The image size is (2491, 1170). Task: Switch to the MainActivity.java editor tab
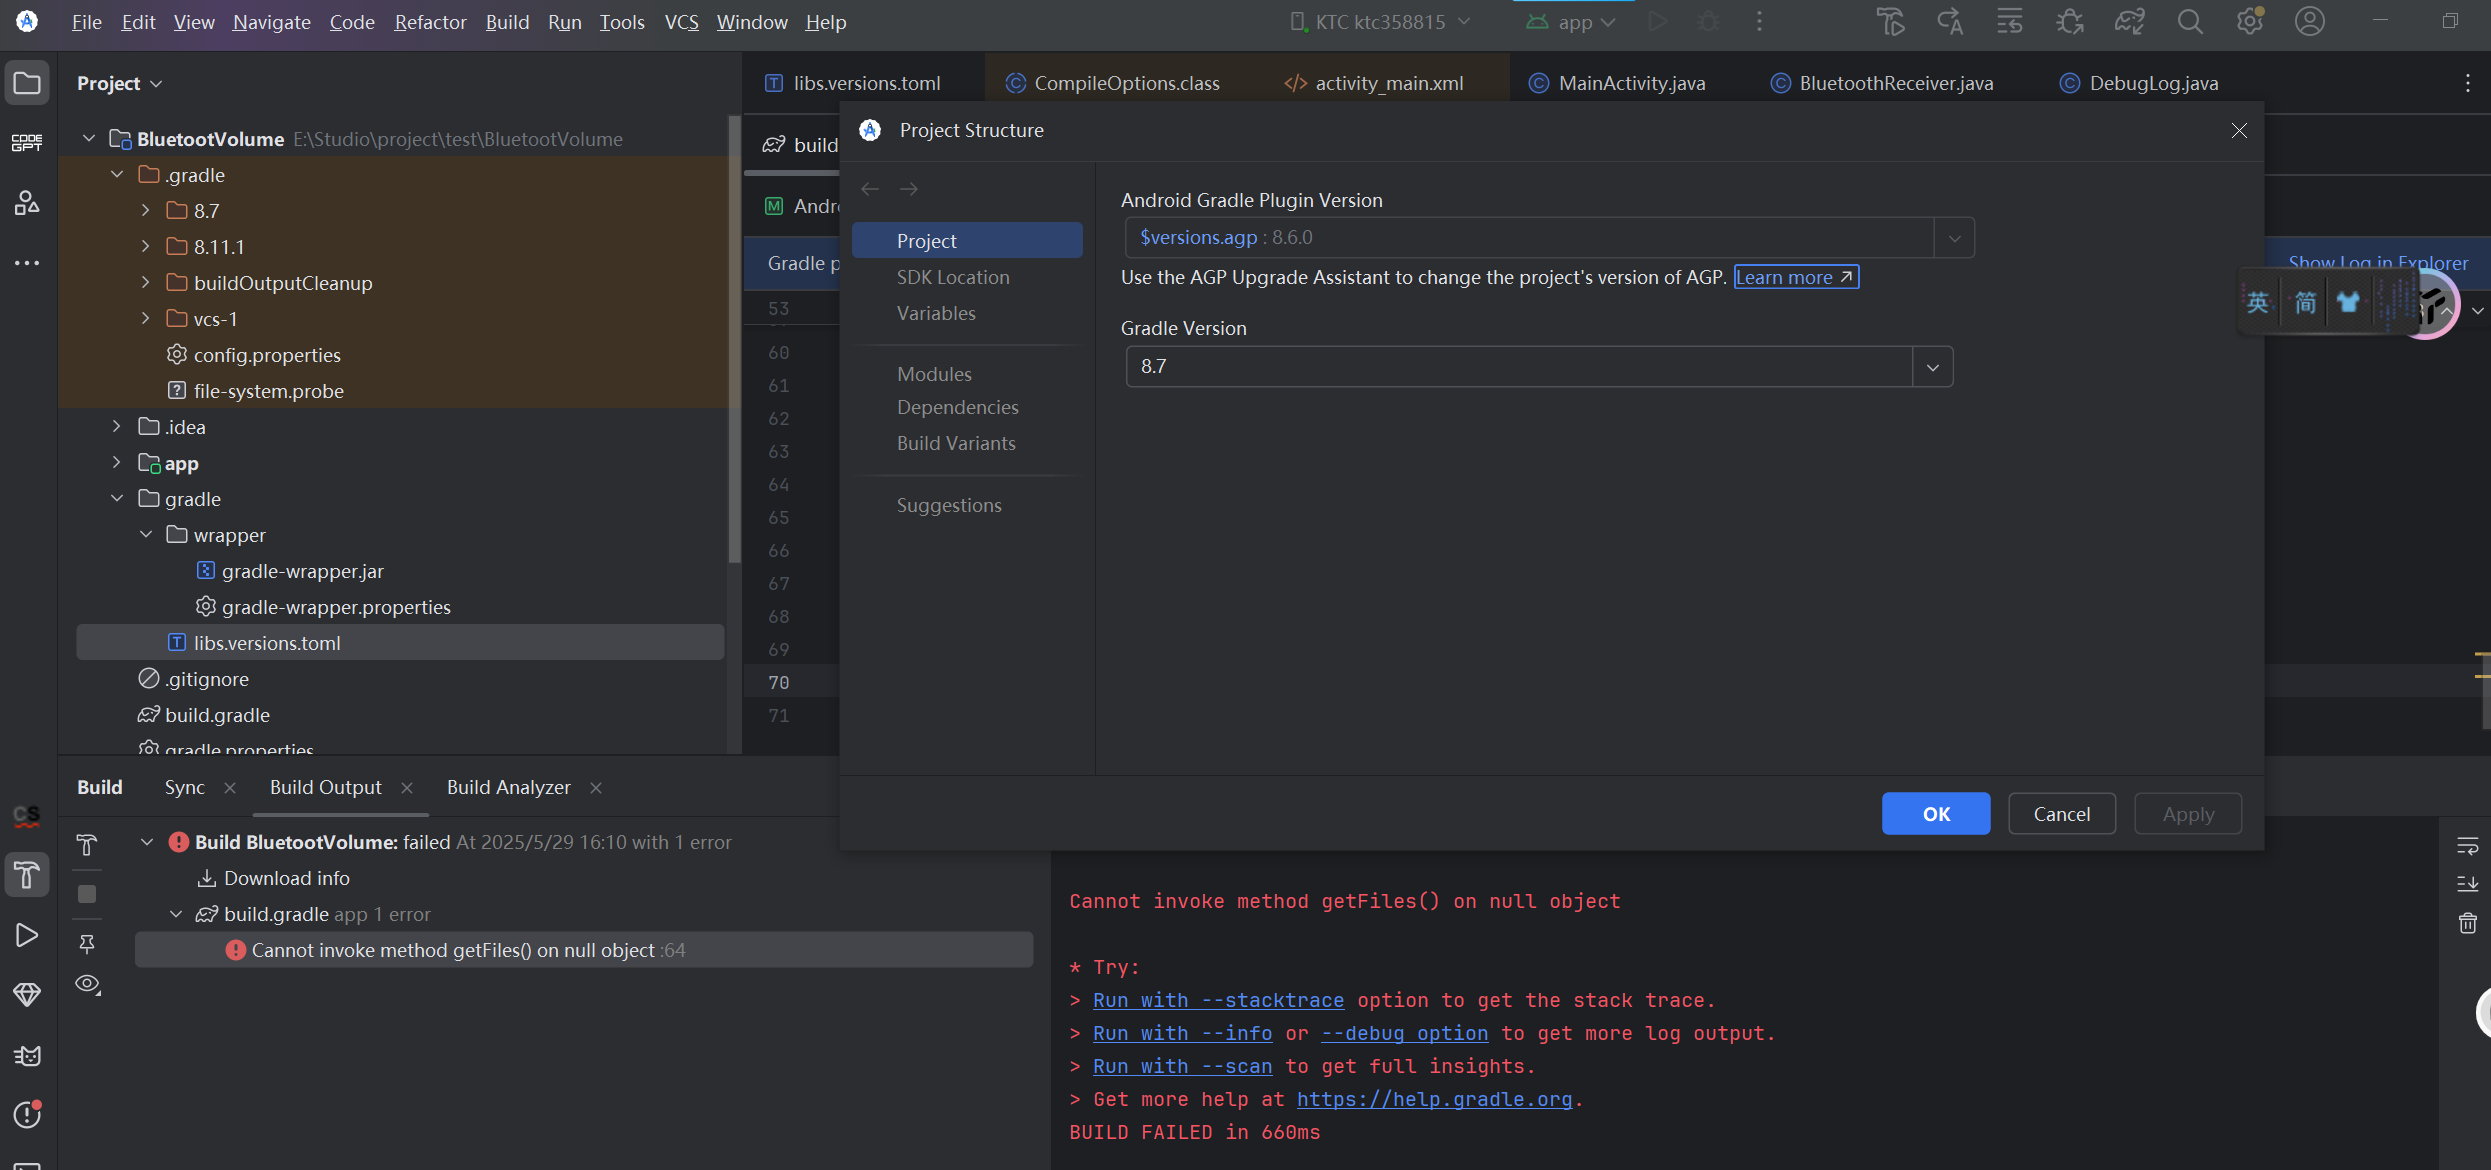coord(1617,83)
